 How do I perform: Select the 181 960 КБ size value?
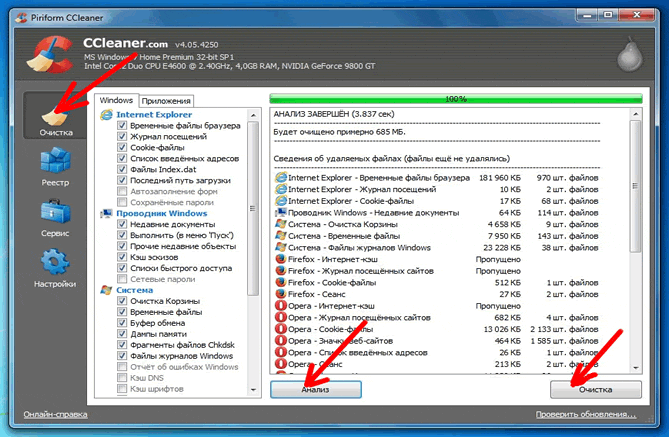(500, 178)
